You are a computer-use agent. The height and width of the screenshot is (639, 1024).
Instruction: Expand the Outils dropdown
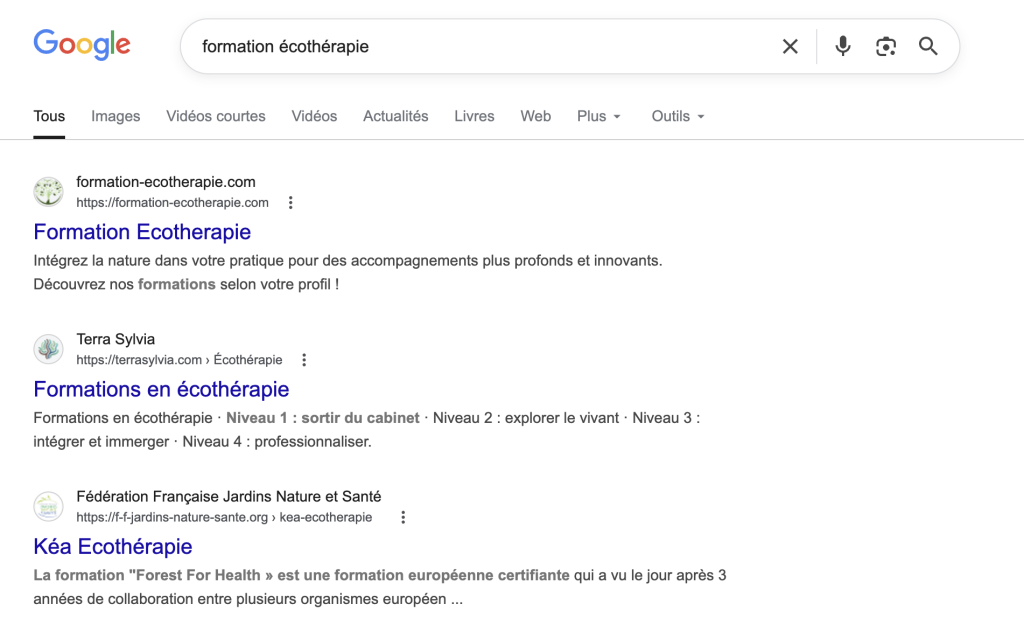click(678, 116)
